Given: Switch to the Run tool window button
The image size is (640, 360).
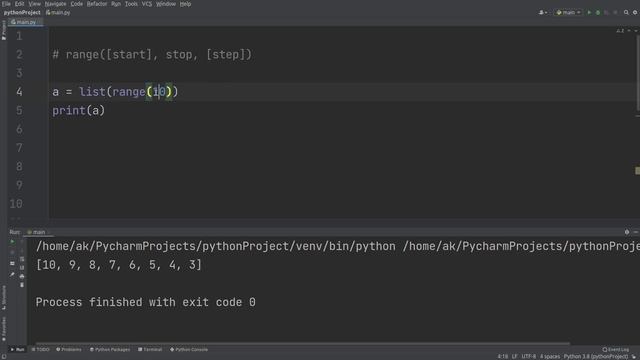Looking at the screenshot, I should pyautogui.click(x=18, y=349).
